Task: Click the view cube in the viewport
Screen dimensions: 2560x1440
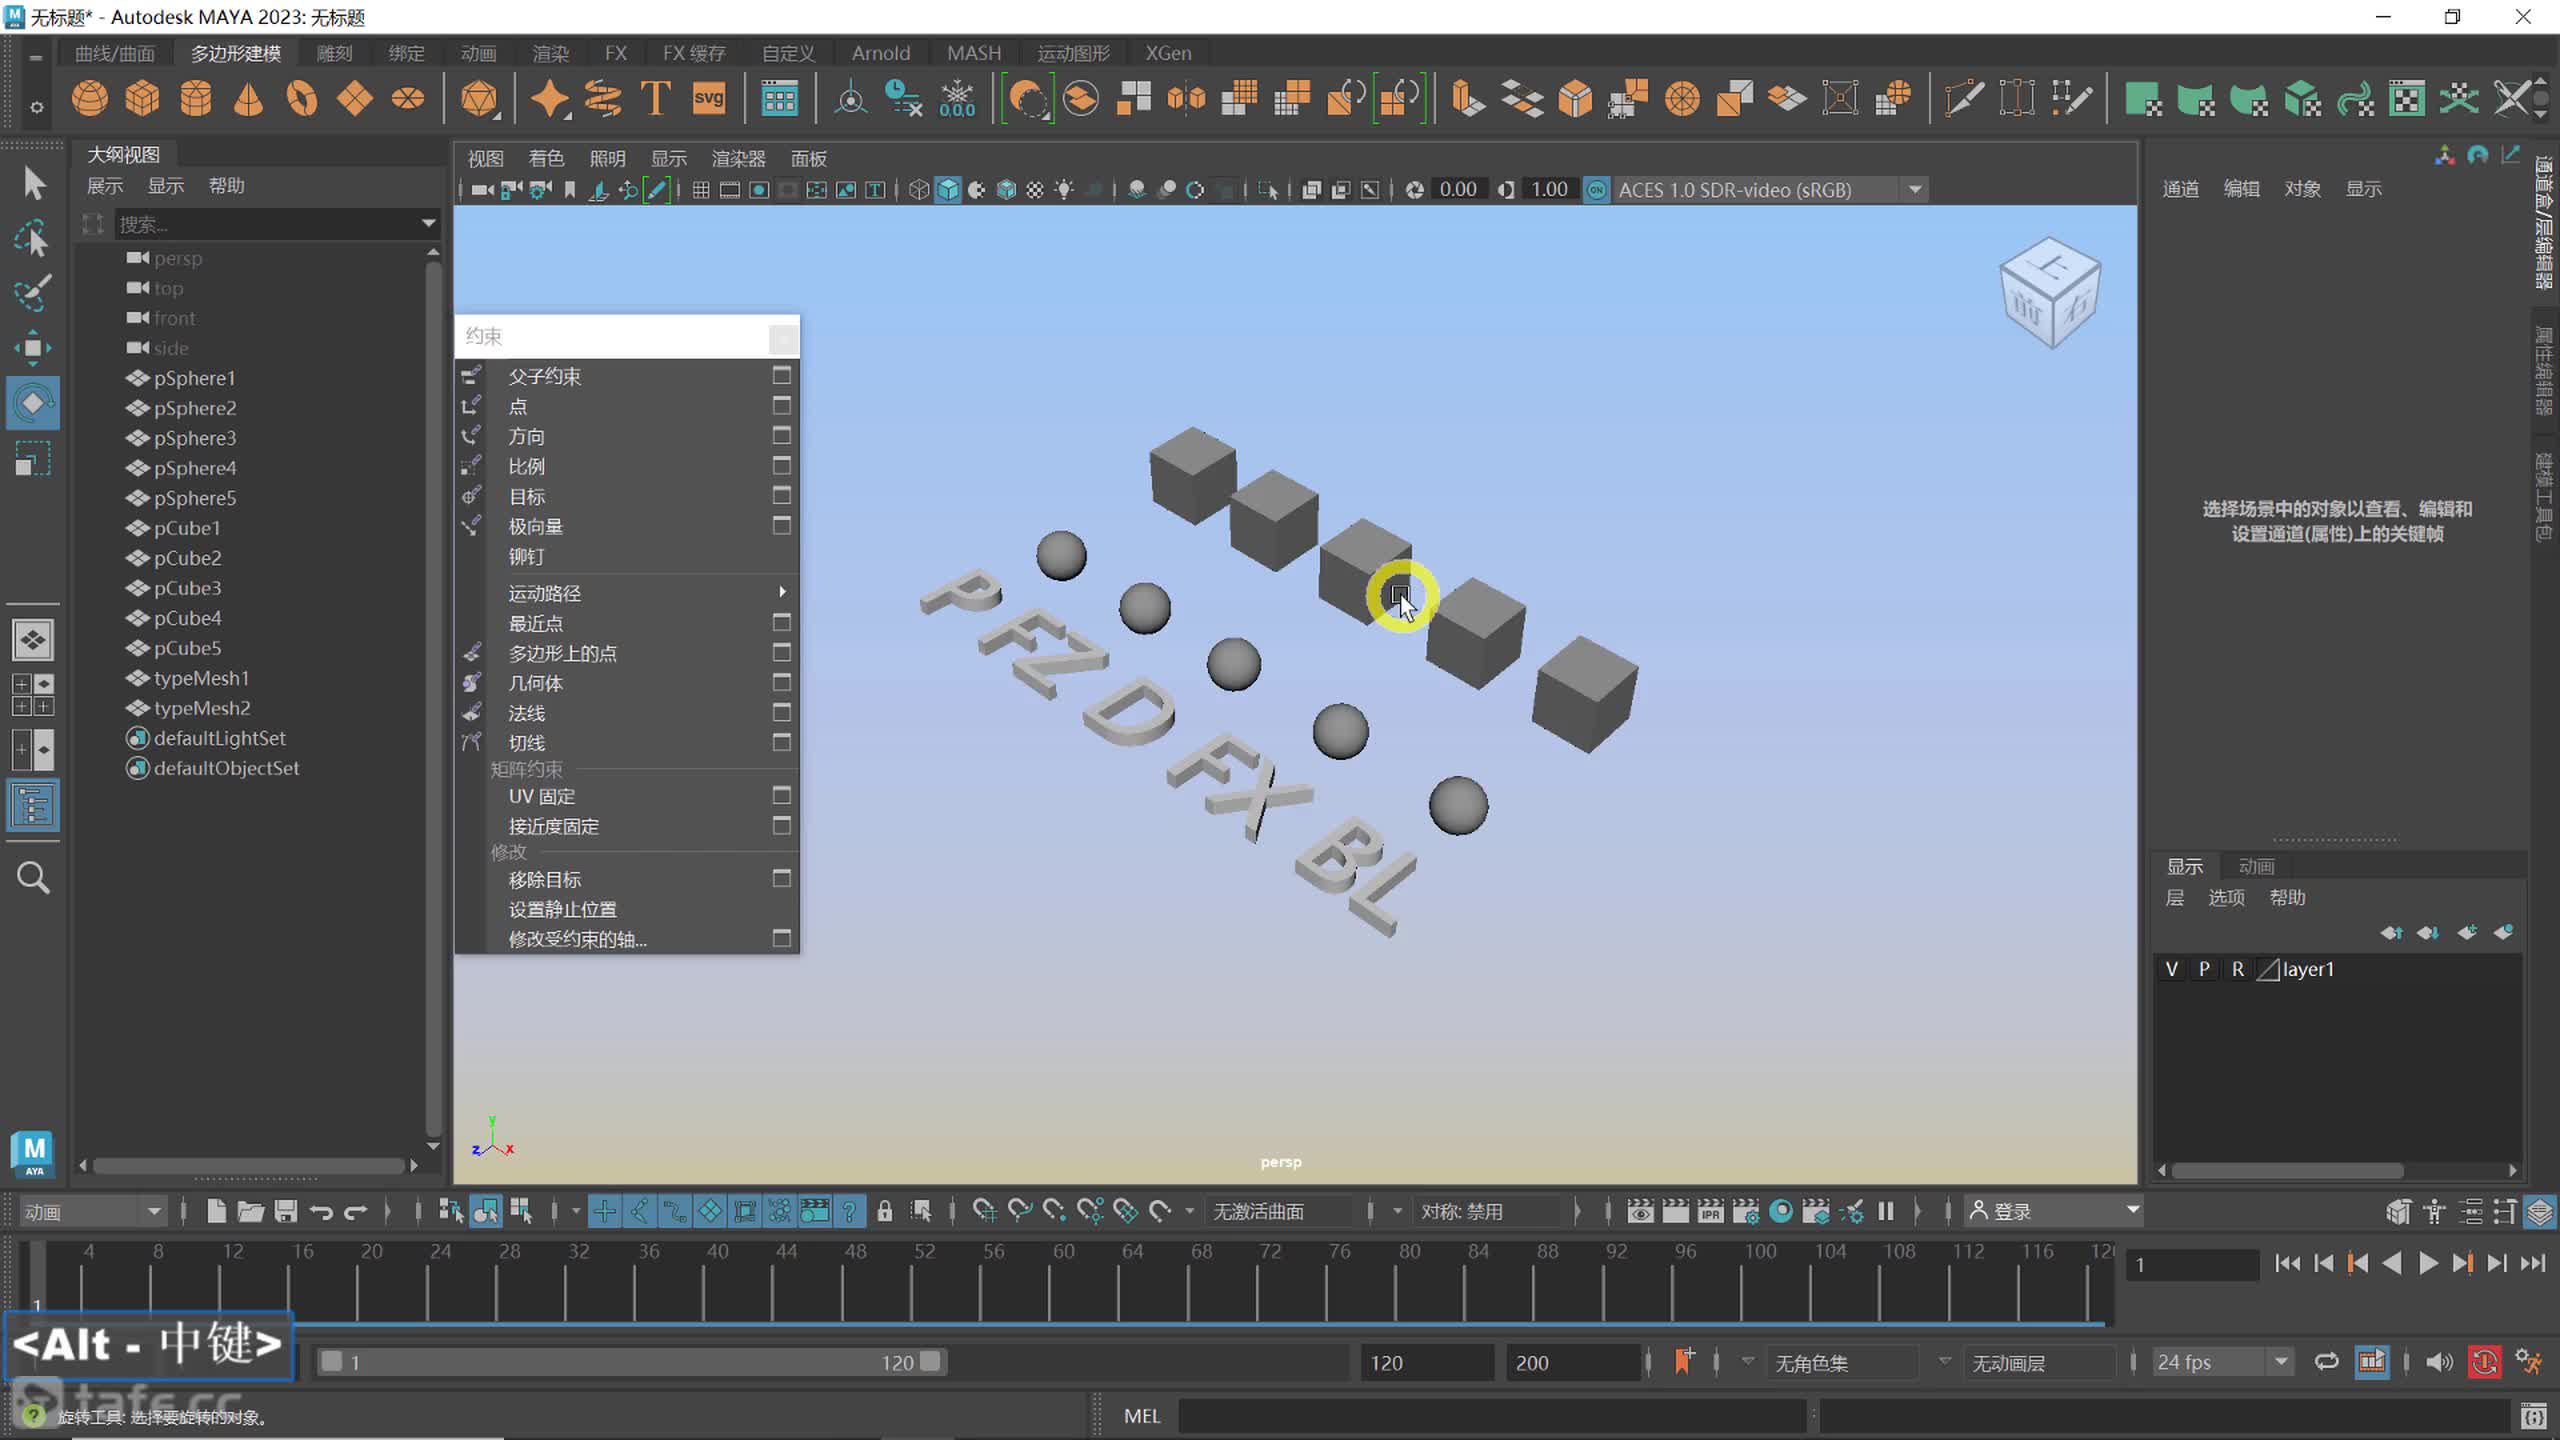Action: coord(2050,292)
